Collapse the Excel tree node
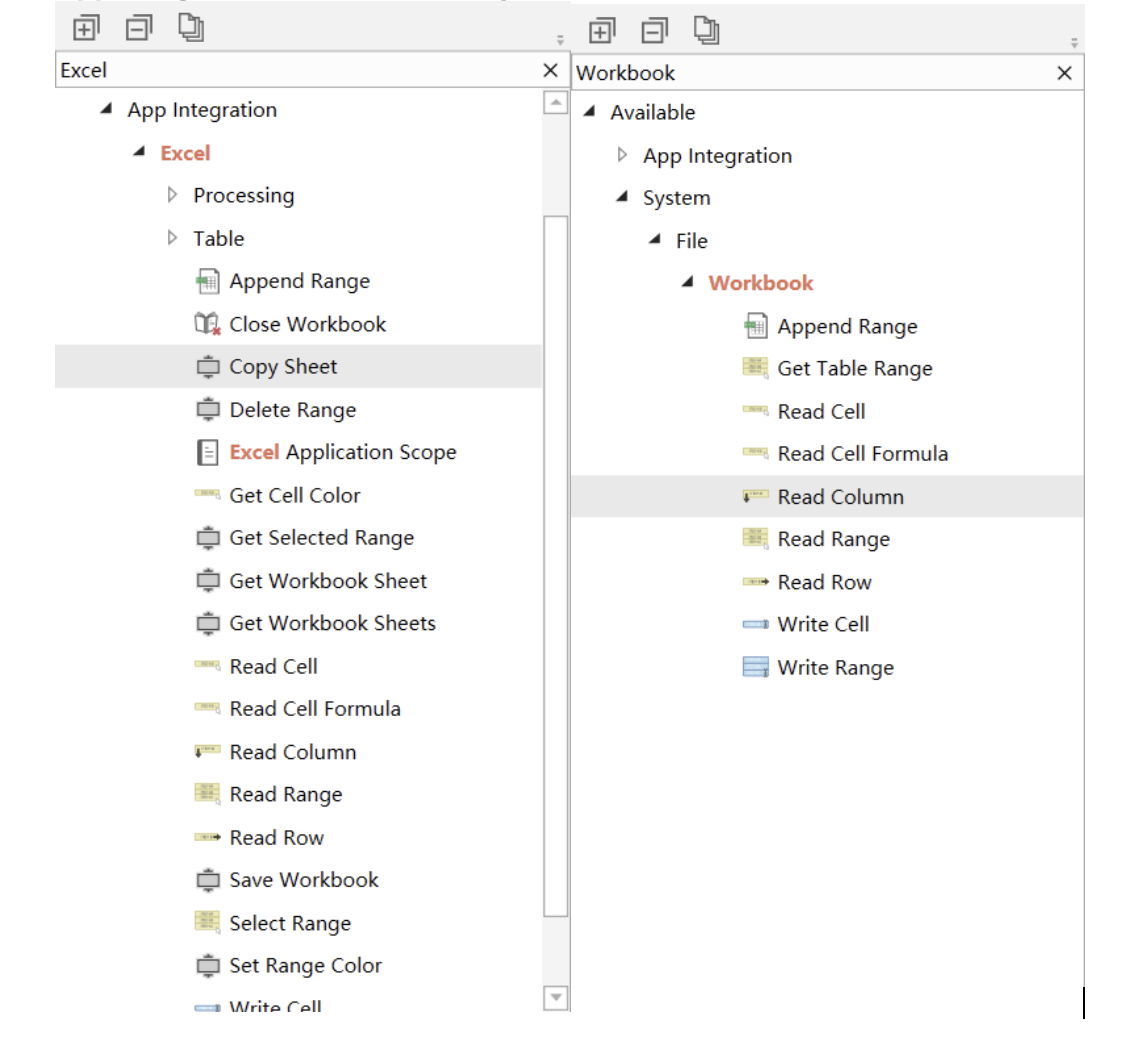Image resolution: width=1134 pixels, height=1042 pixels. tap(140, 152)
